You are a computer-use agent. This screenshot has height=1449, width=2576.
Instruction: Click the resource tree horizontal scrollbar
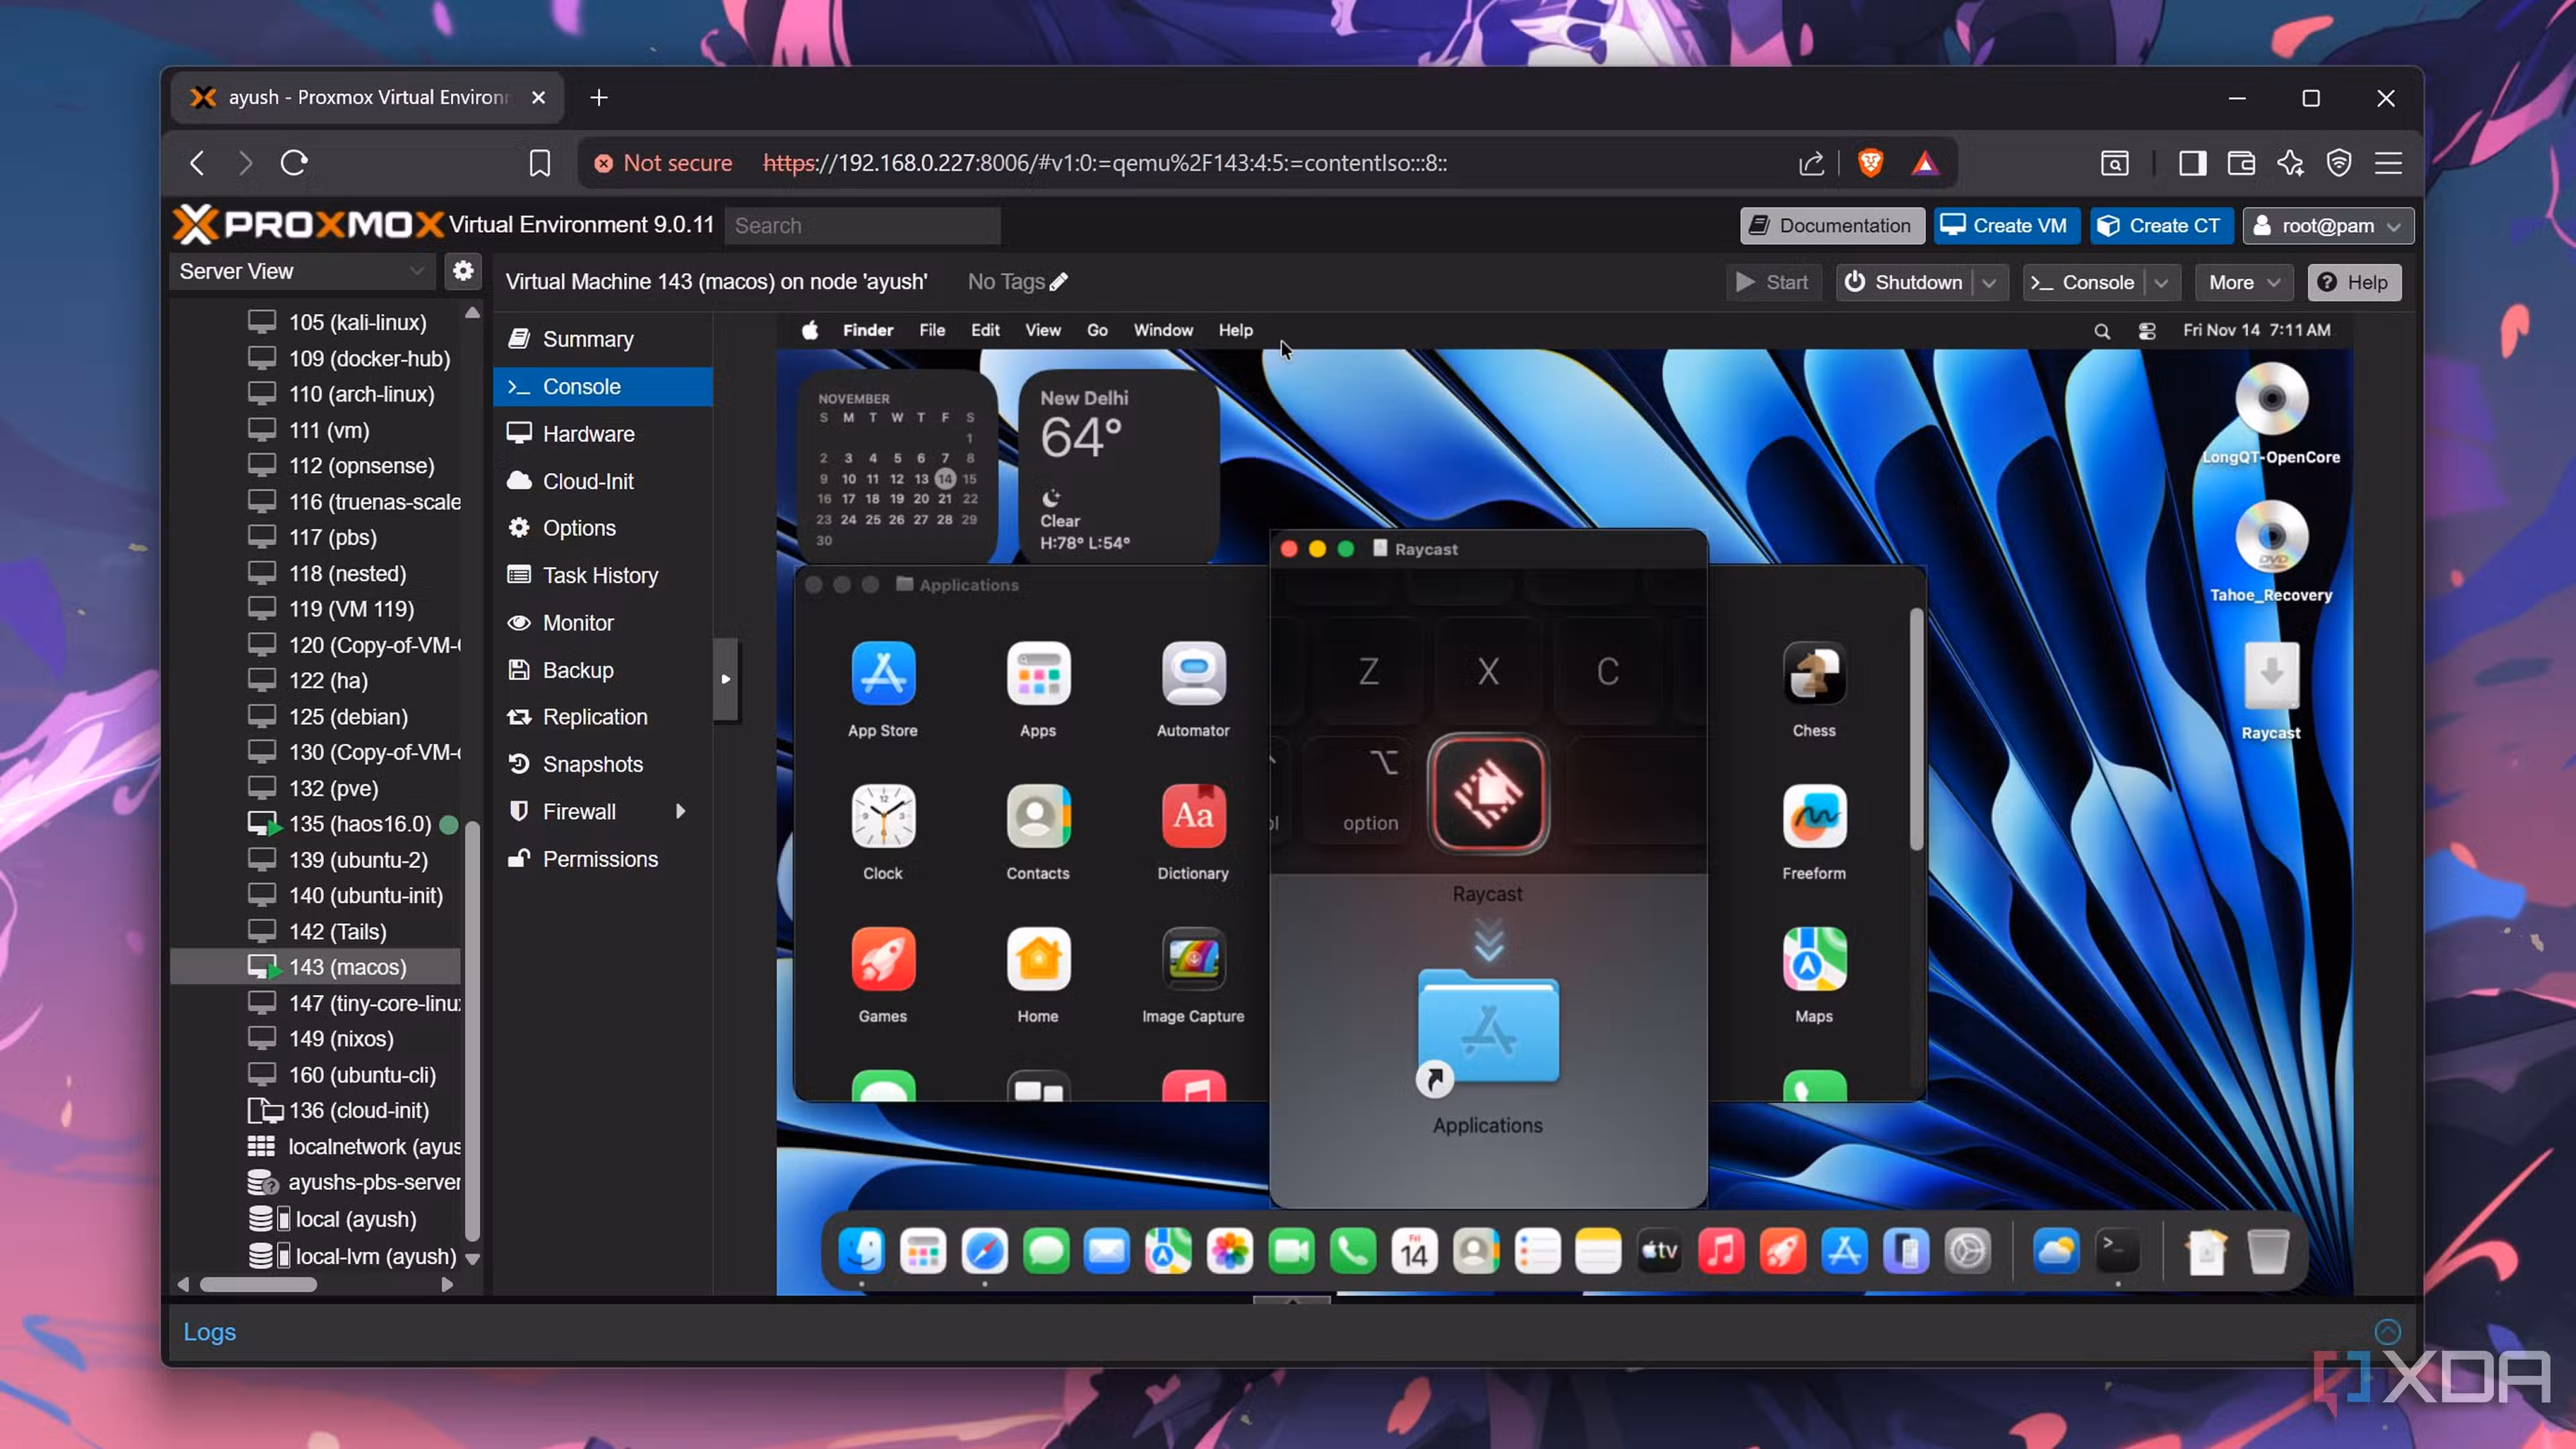click(258, 1284)
